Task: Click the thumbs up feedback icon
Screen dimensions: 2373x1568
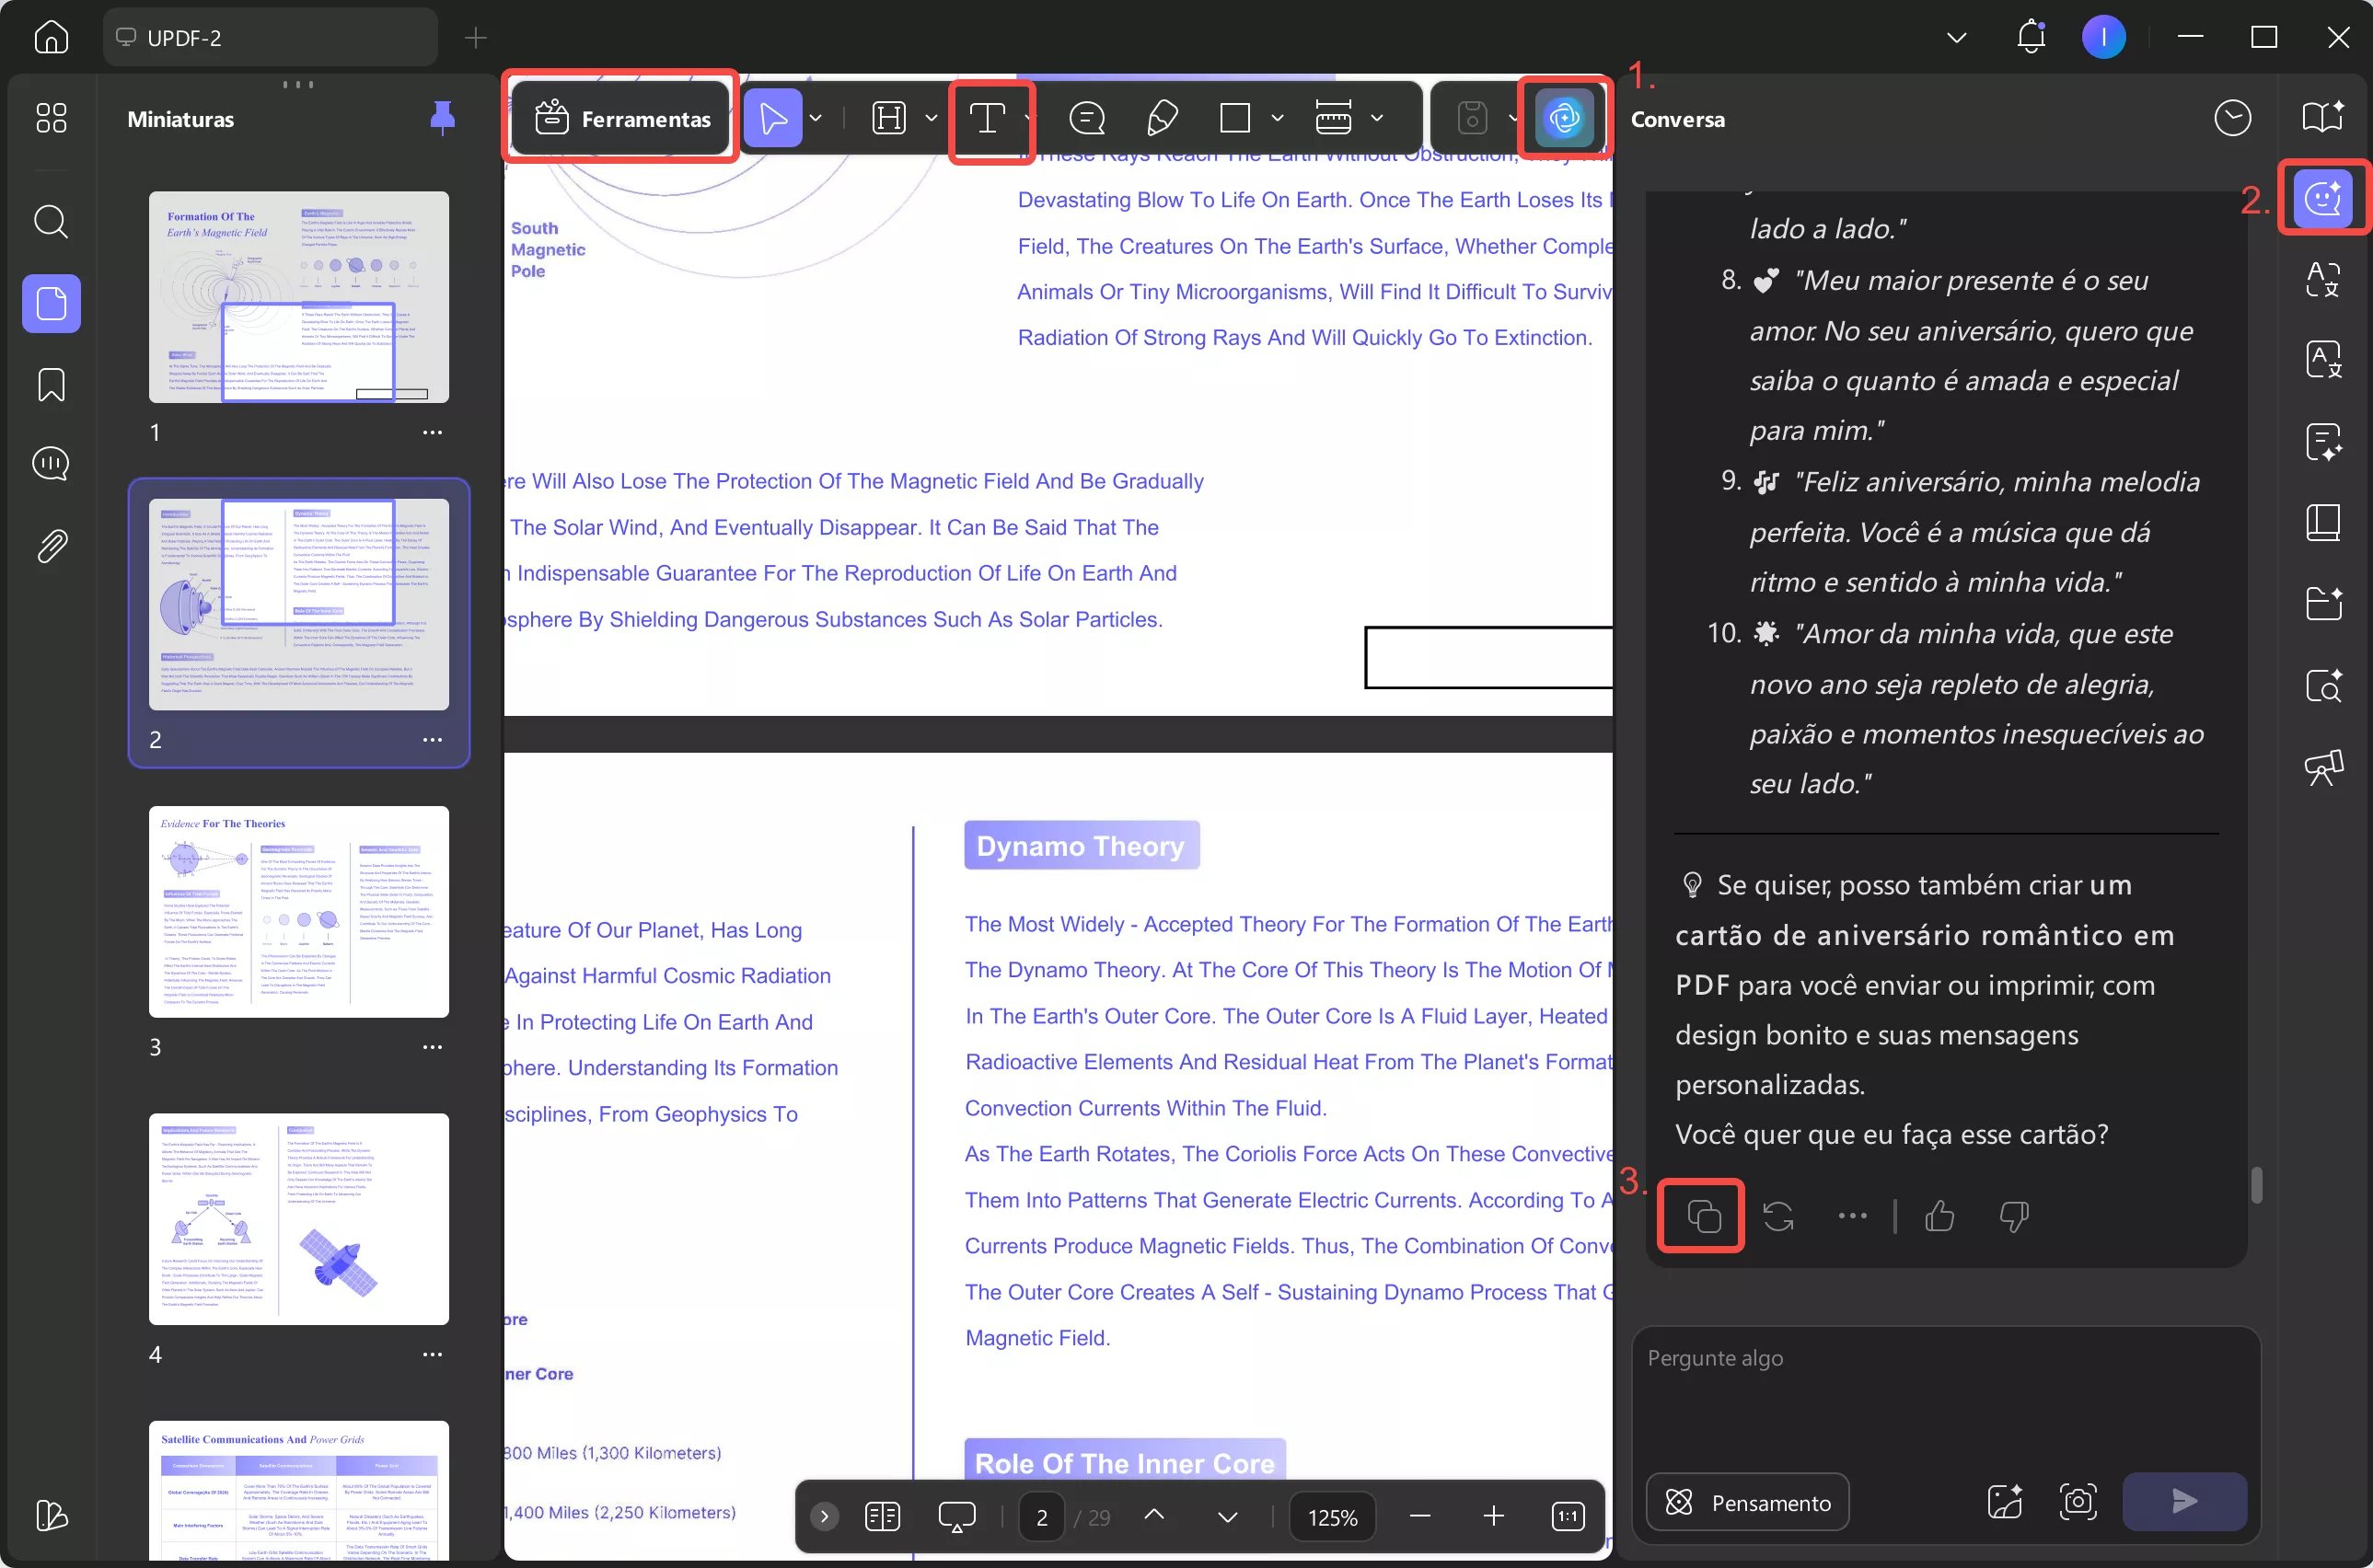Action: click(1939, 1216)
